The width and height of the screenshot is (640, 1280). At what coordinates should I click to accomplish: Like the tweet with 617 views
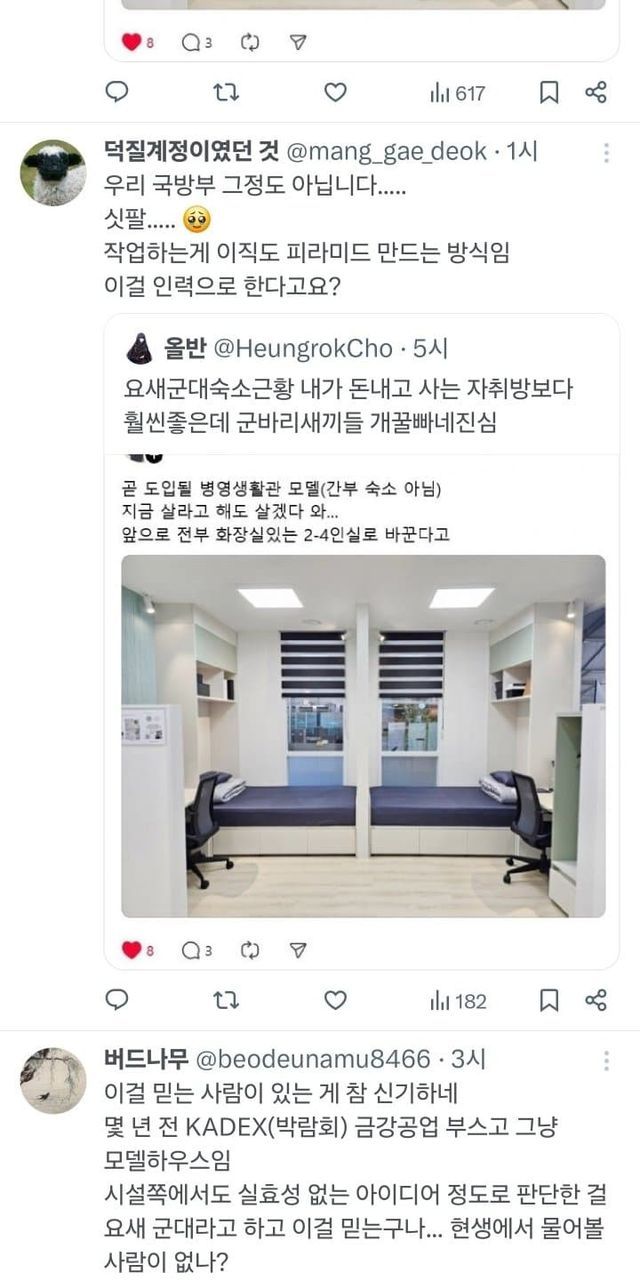tap(336, 93)
